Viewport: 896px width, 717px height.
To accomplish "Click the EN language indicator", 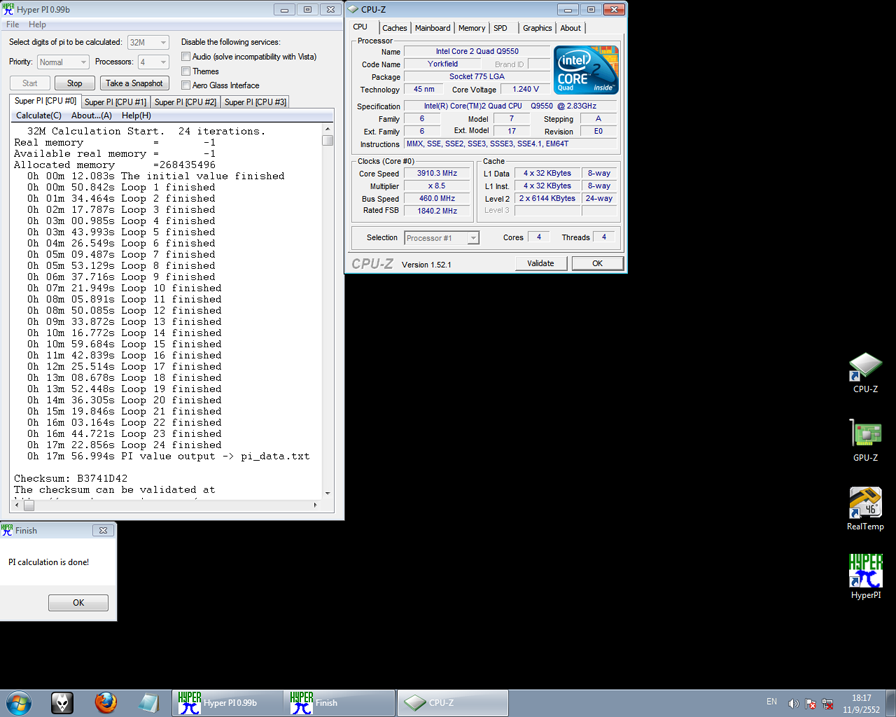I will (771, 702).
